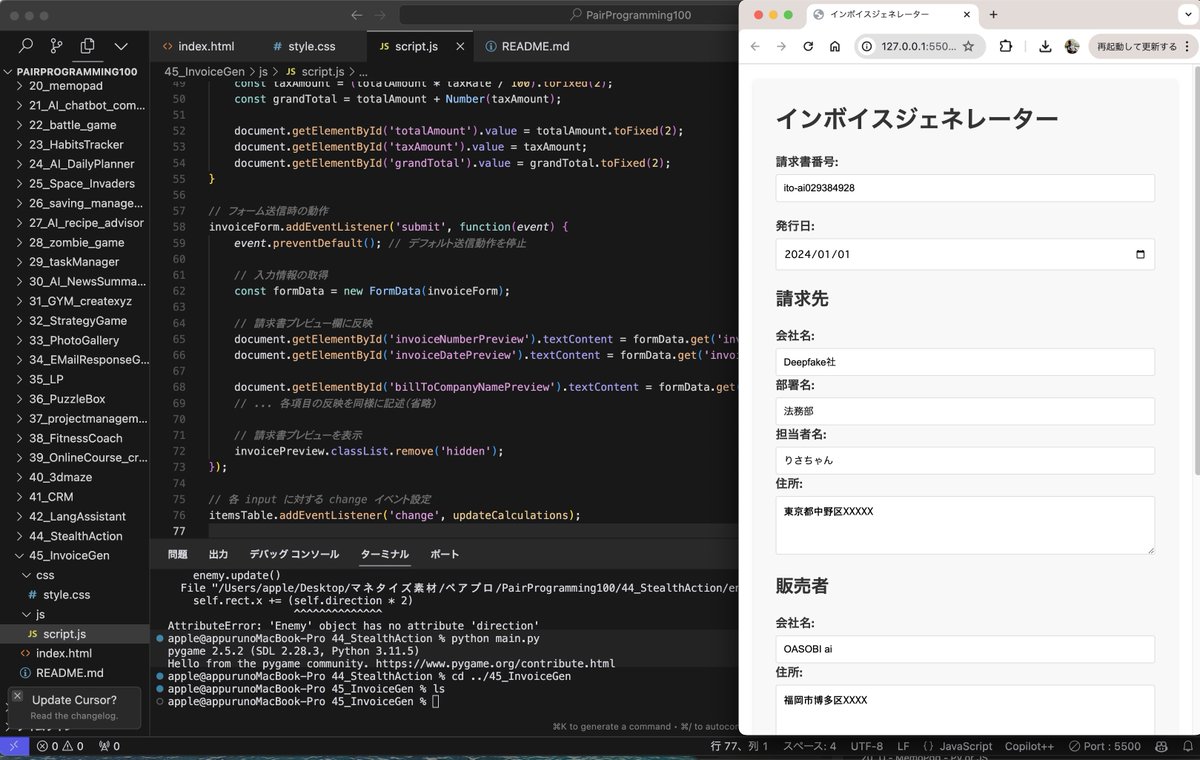1200x760 pixels.
Task: Switch to the ポート panel tab
Action: click(x=445, y=554)
